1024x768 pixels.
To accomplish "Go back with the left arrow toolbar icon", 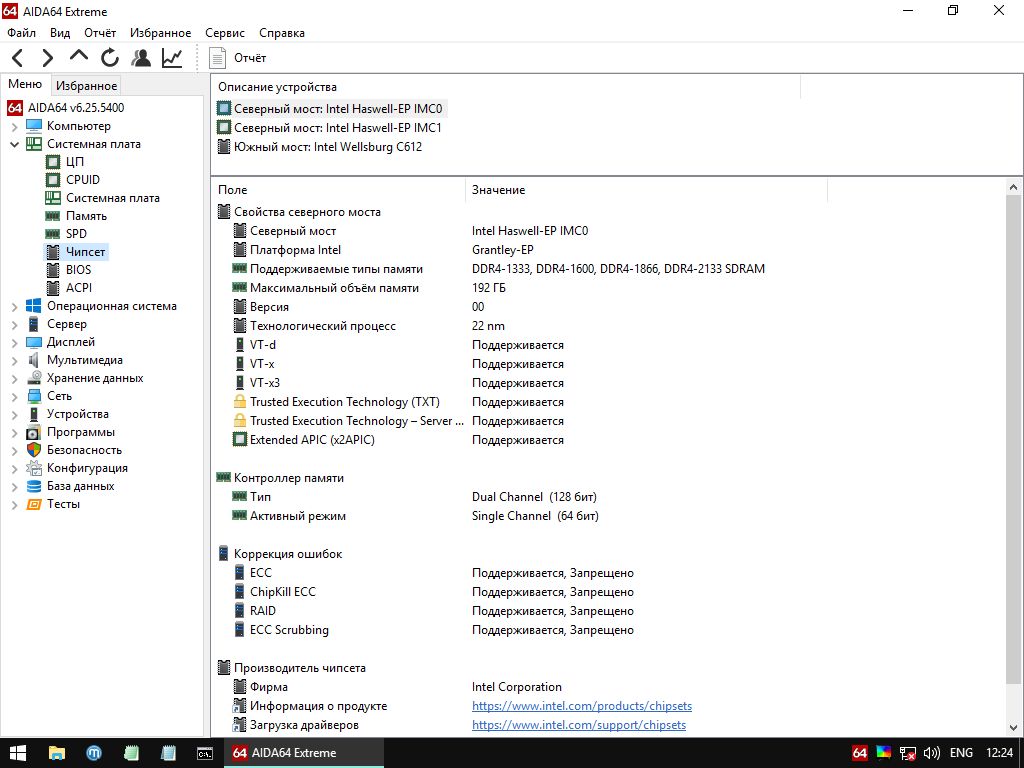I will (18, 58).
